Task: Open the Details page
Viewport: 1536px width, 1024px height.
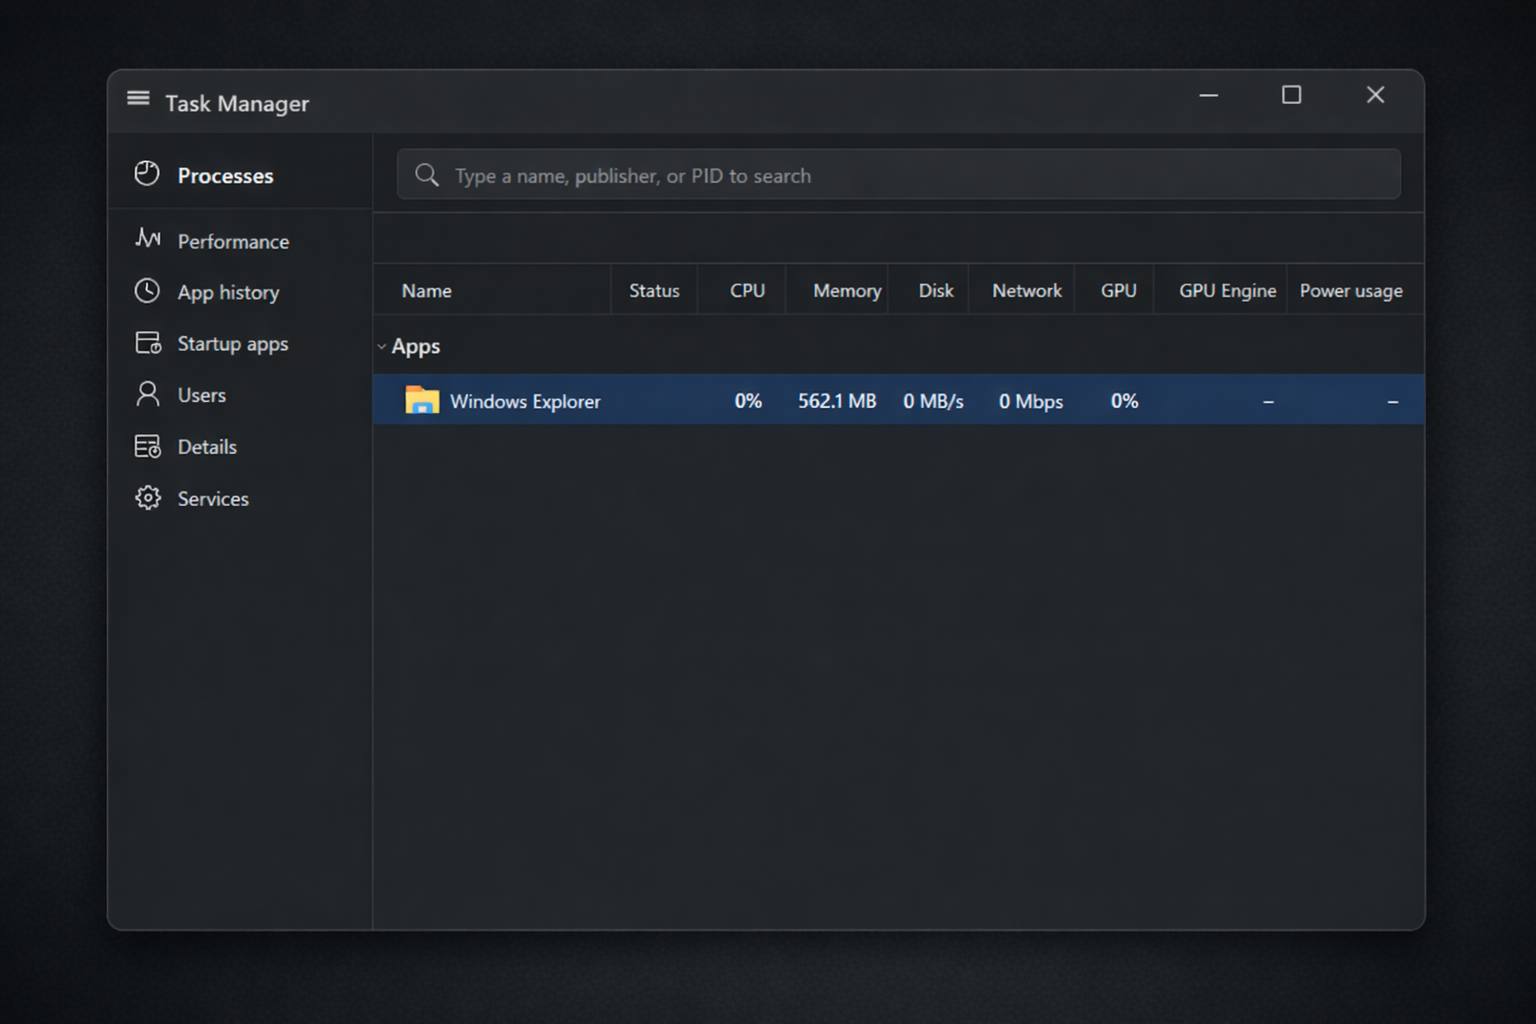Action: [240, 447]
